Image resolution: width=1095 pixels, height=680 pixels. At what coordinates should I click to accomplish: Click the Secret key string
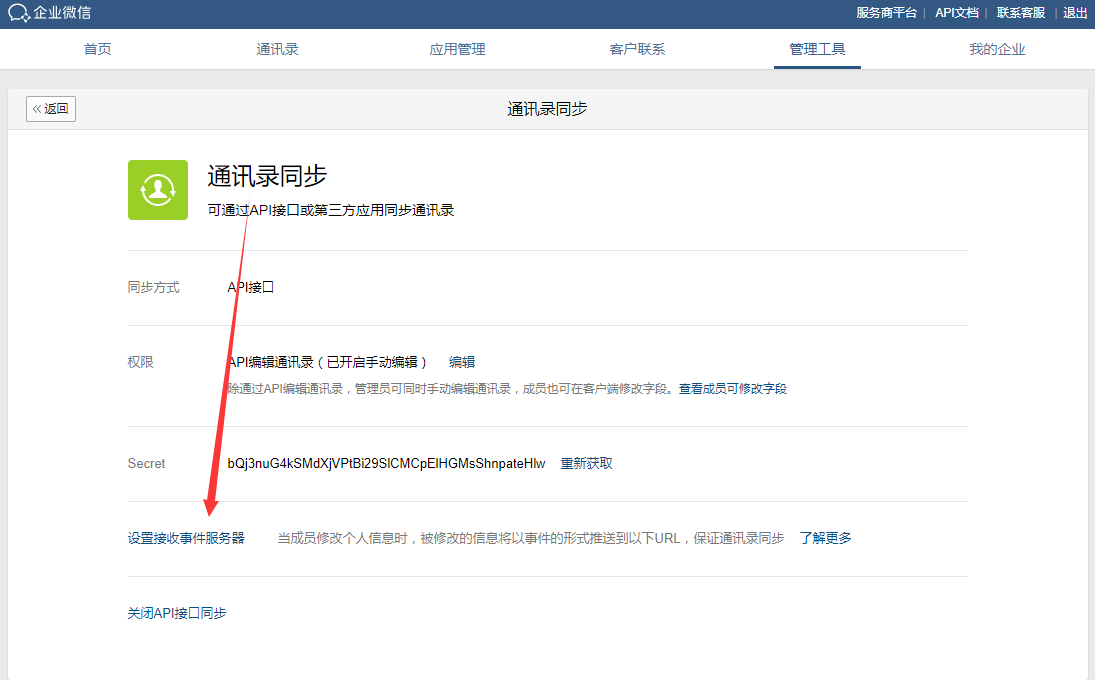coord(386,463)
